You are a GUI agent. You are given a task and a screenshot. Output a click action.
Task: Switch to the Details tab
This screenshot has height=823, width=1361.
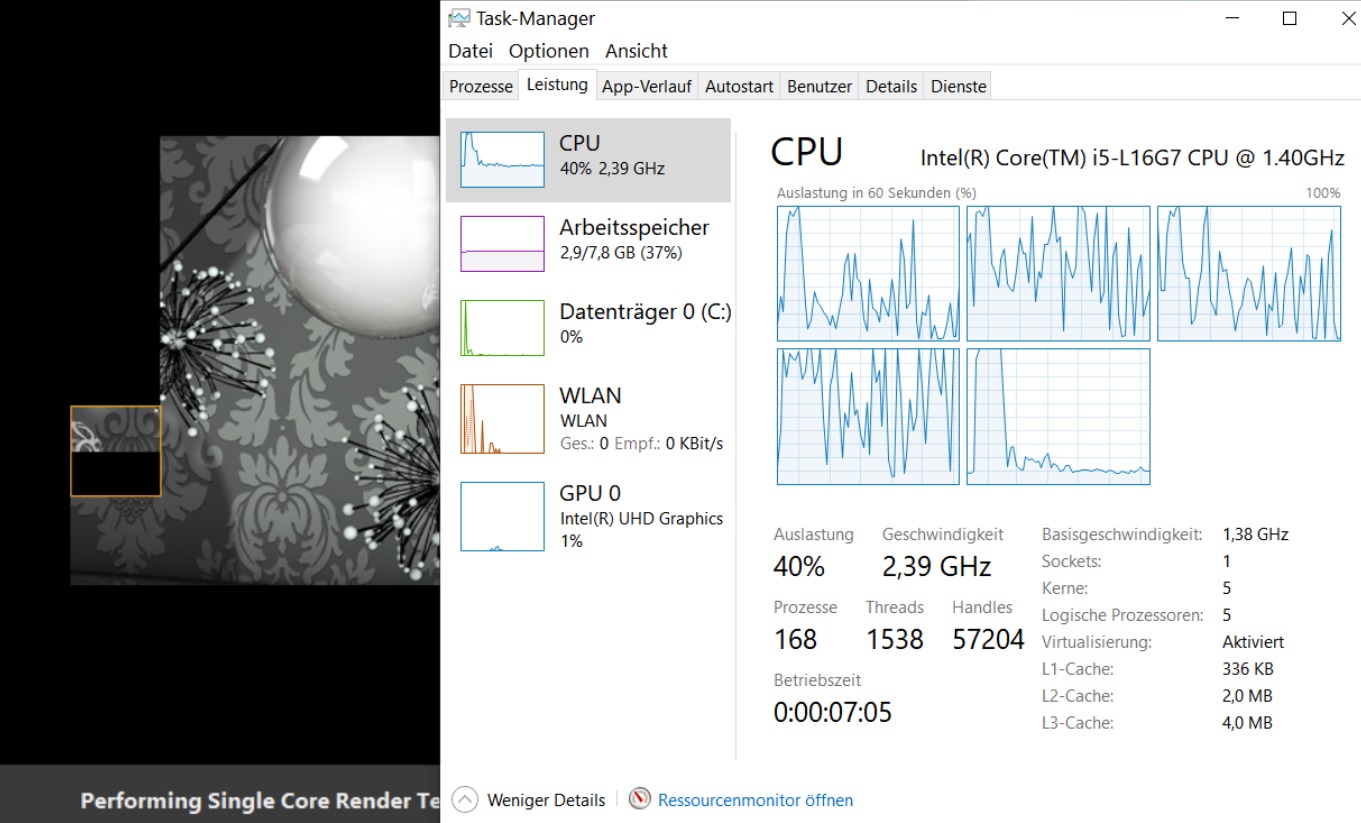point(890,86)
